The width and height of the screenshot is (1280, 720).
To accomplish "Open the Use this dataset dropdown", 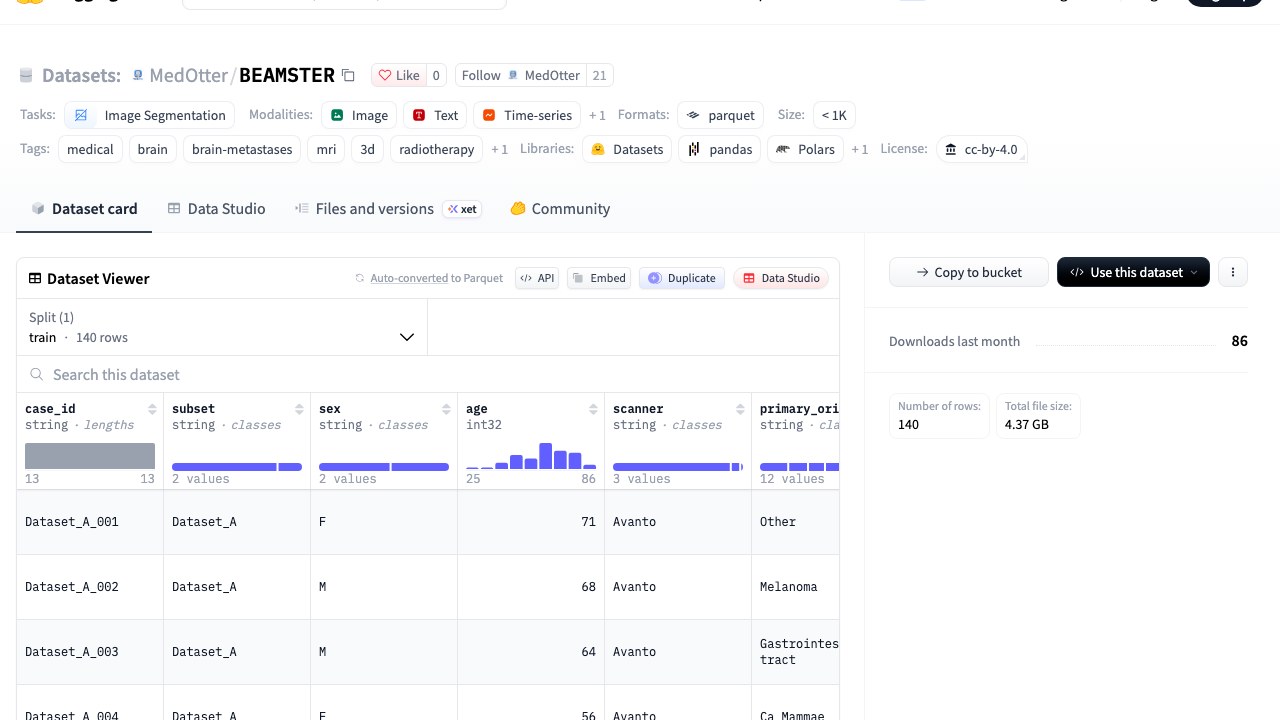I will click(1133, 272).
